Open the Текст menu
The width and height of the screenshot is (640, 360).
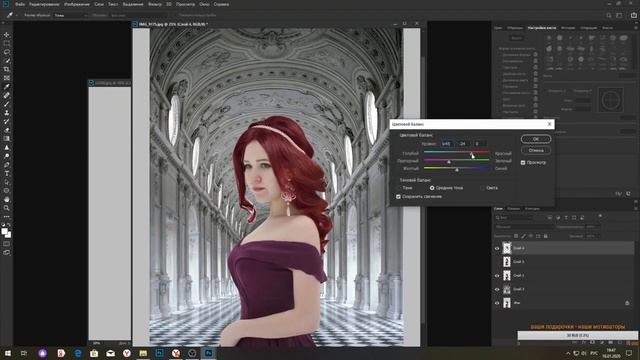point(113,4)
